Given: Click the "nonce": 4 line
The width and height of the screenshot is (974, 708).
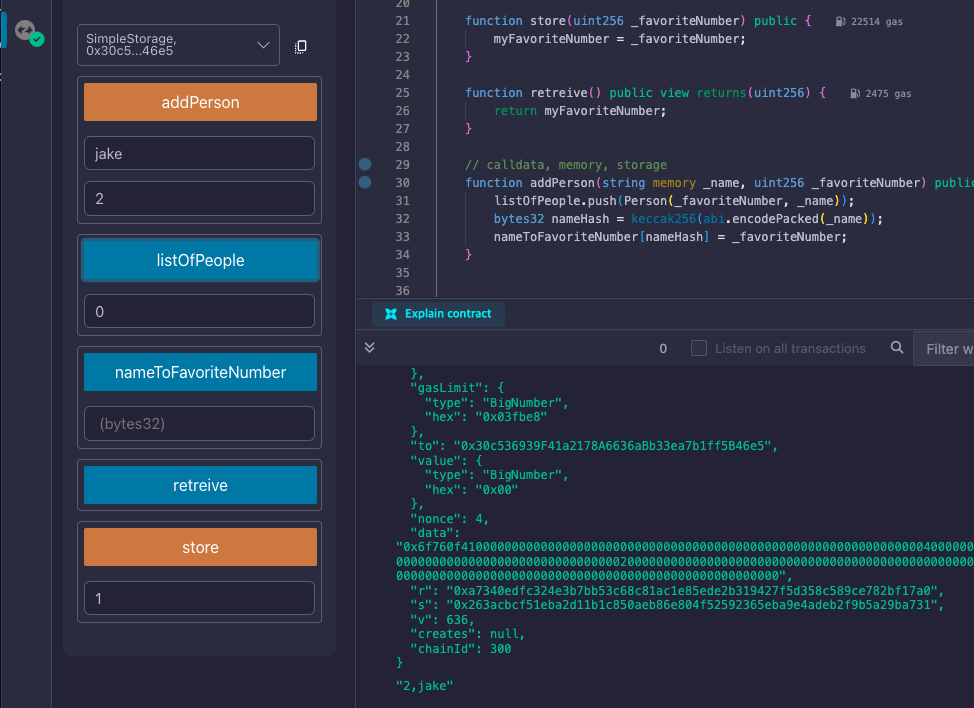Looking at the screenshot, I should pos(449,519).
